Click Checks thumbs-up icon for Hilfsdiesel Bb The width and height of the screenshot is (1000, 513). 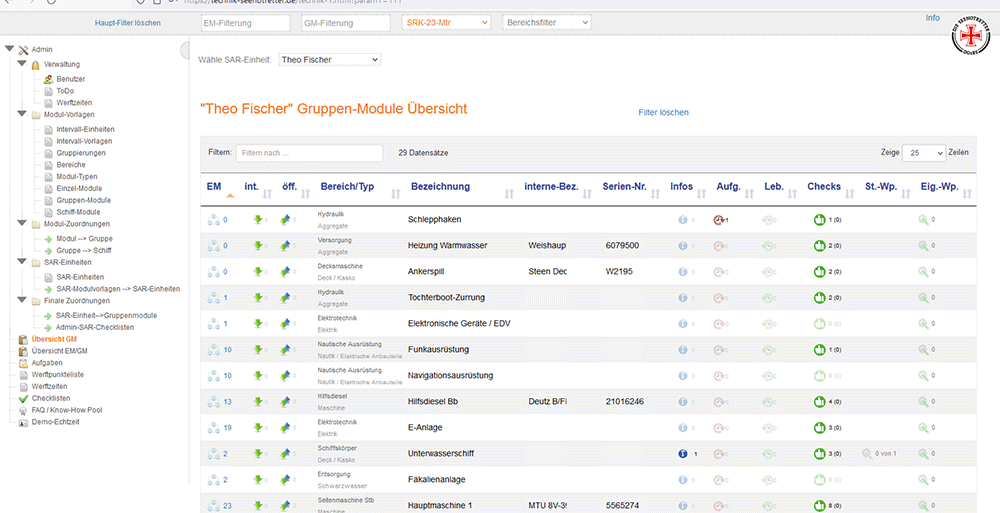point(820,401)
